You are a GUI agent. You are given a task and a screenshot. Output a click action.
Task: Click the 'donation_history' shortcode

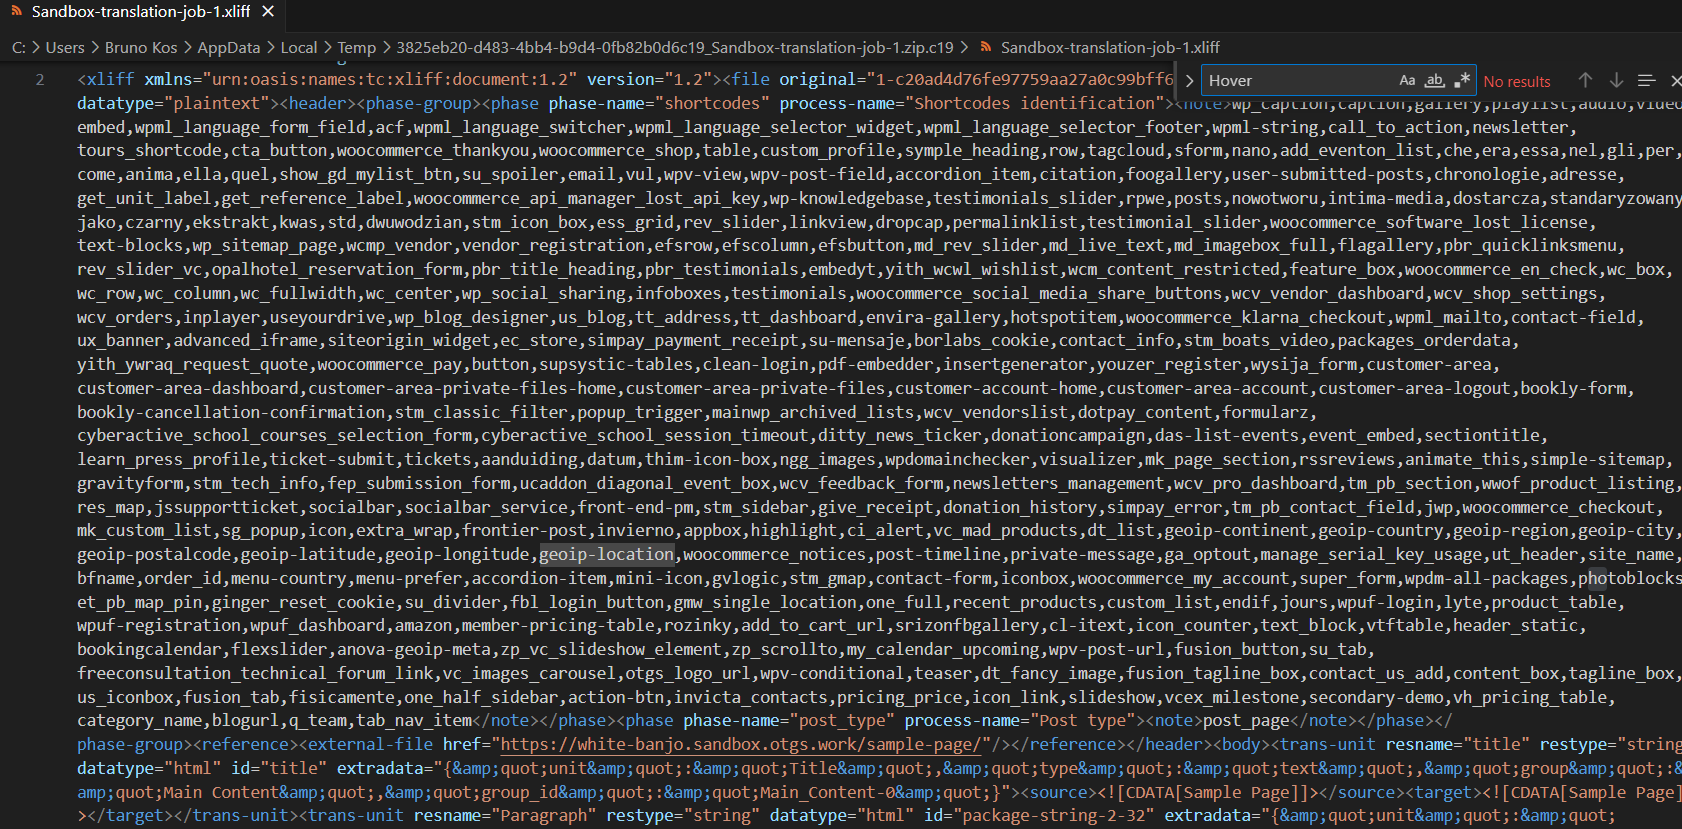coord(1020,507)
